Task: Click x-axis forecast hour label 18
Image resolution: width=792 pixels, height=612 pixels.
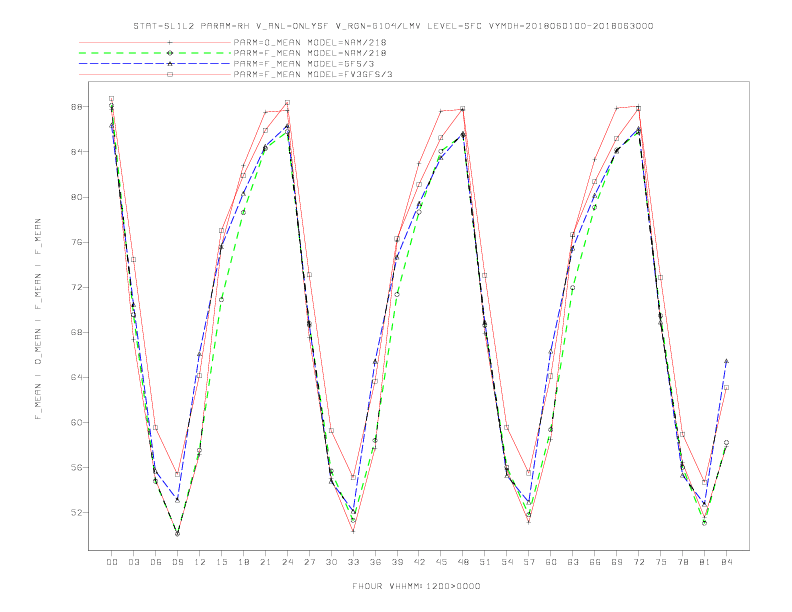Action: click(243, 562)
